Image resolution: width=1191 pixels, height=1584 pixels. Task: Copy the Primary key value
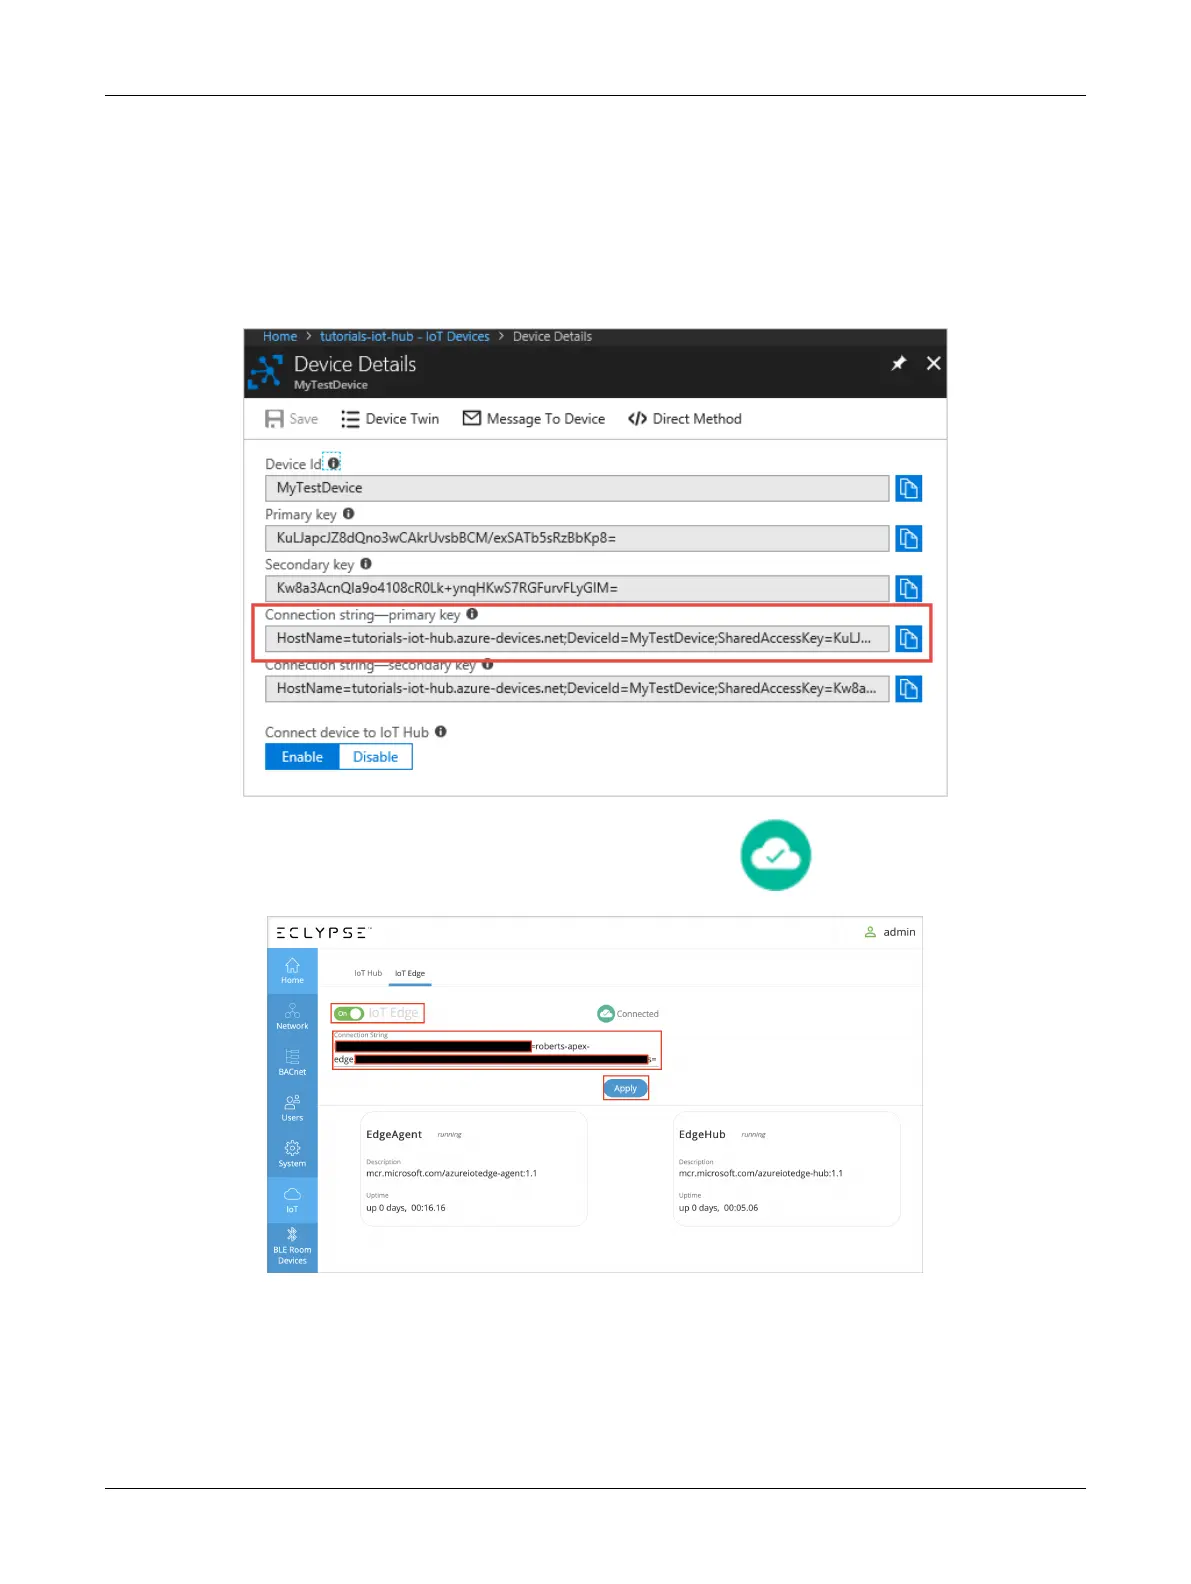(908, 538)
